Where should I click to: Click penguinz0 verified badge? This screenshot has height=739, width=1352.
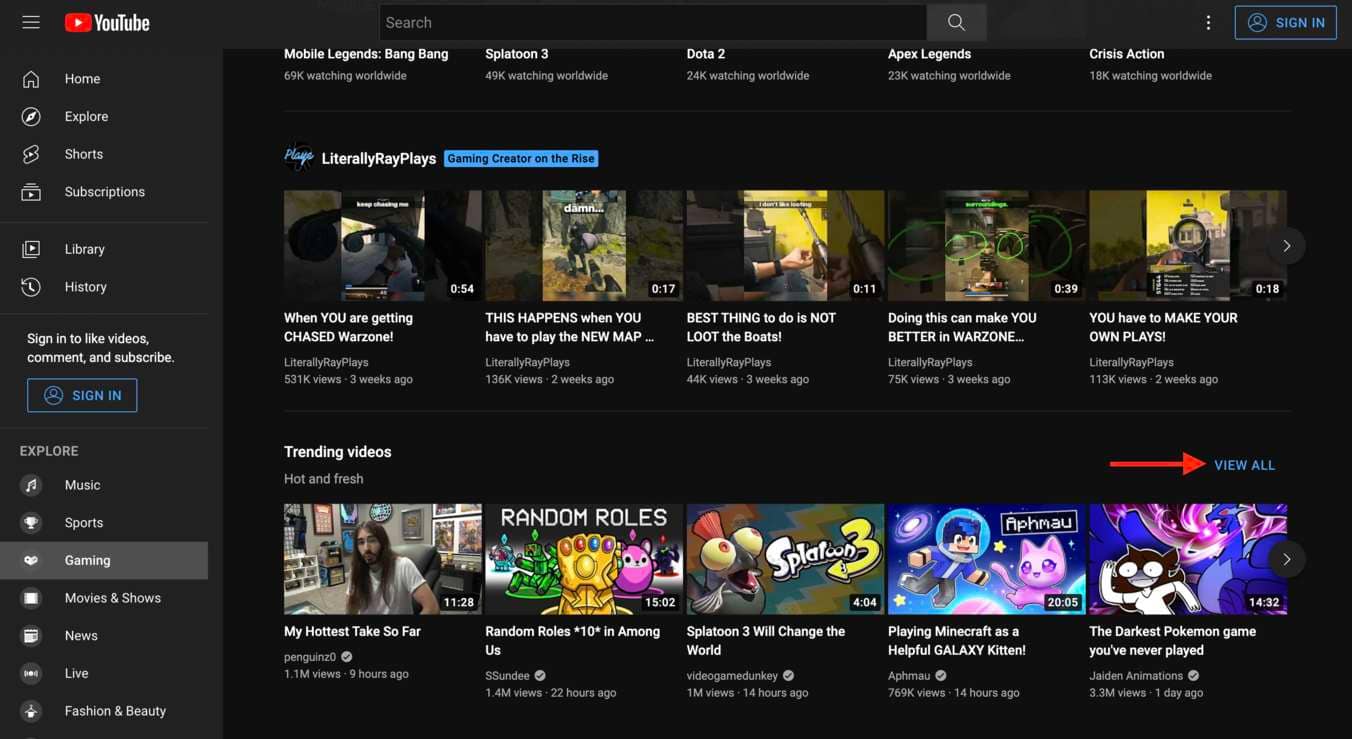tap(346, 657)
